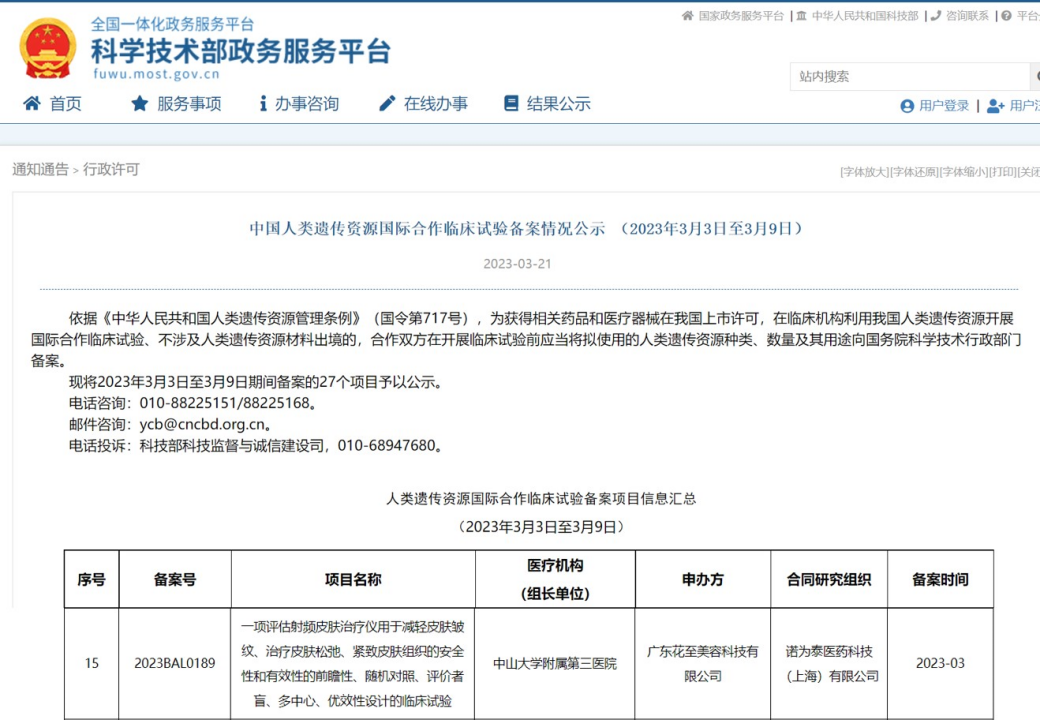Open the 国家政务服务平台 link
1040x720 pixels.
741,16
